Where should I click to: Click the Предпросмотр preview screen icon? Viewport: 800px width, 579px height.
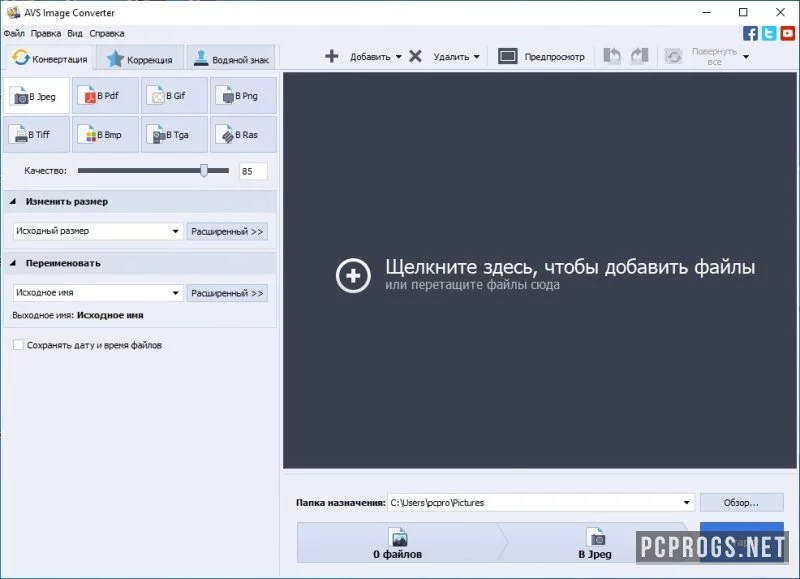(508, 56)
